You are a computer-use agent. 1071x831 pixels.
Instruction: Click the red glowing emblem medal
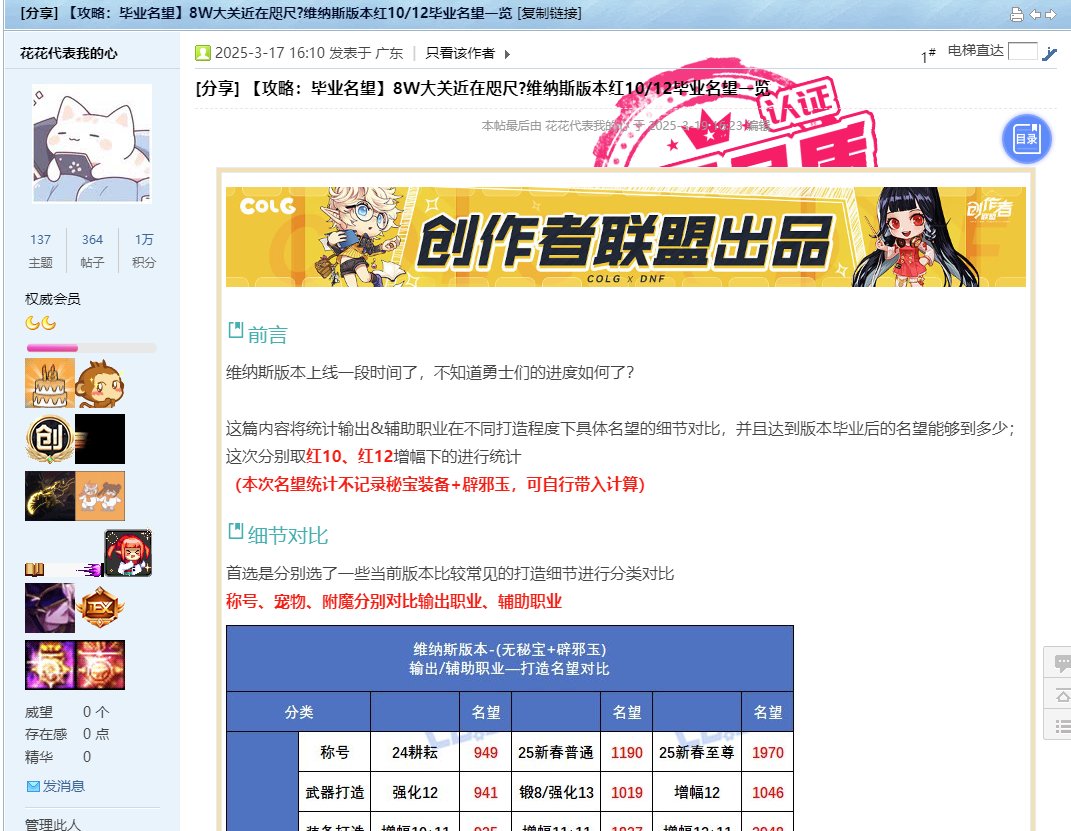pyautogui.click(x=100, y=665)
